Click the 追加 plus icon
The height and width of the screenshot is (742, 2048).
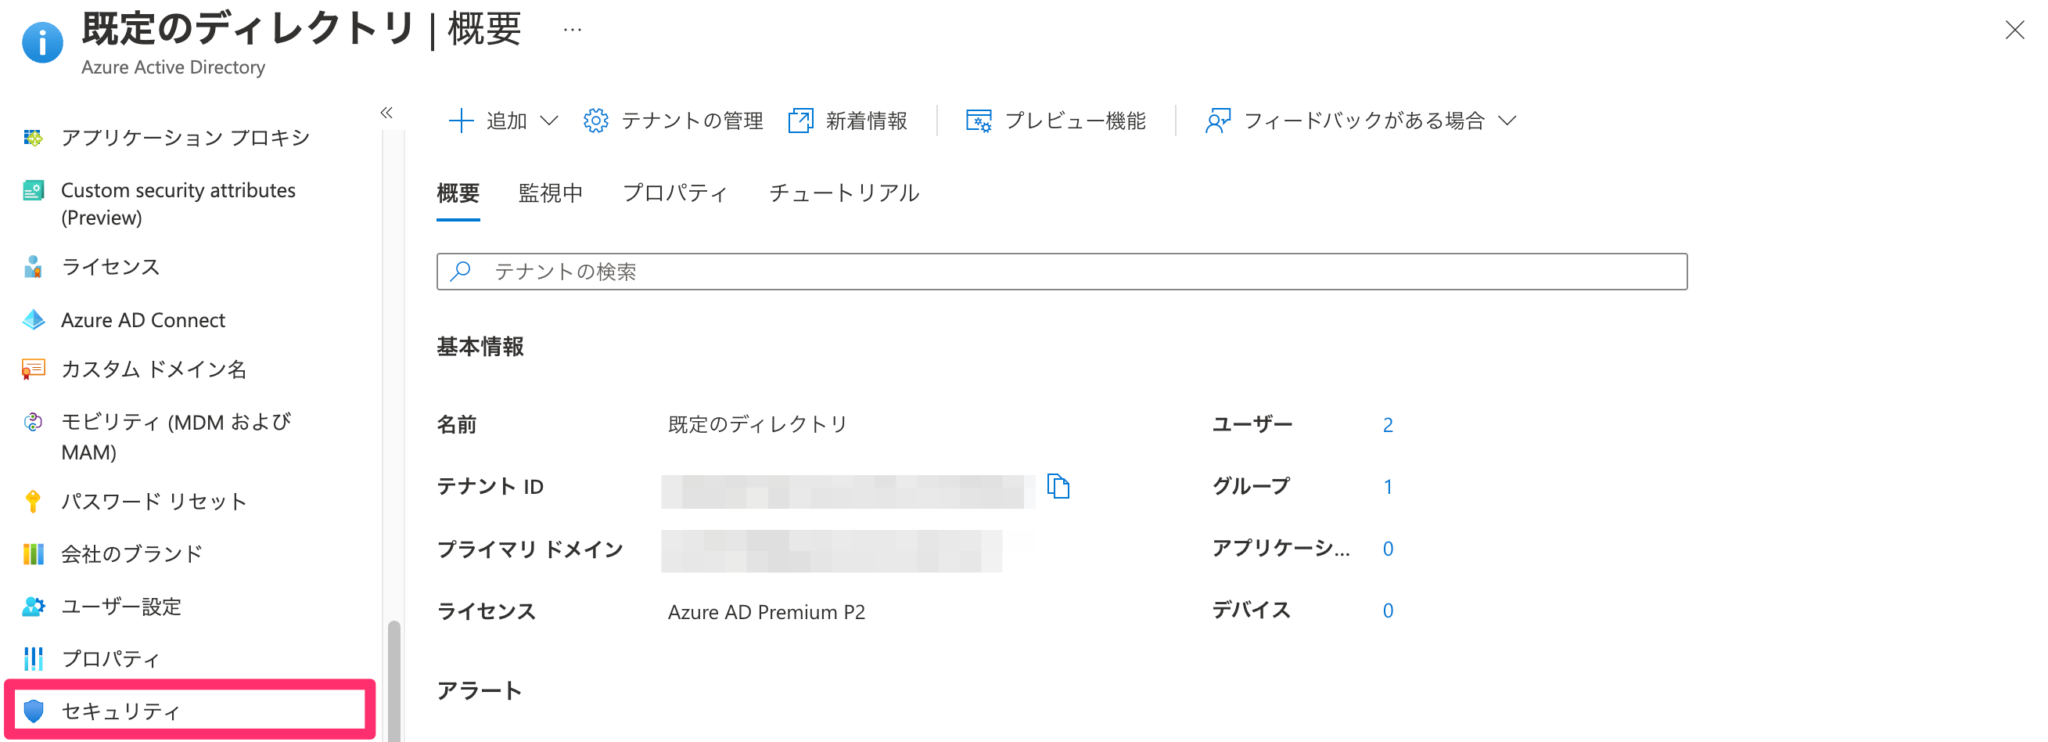point(461,120)
